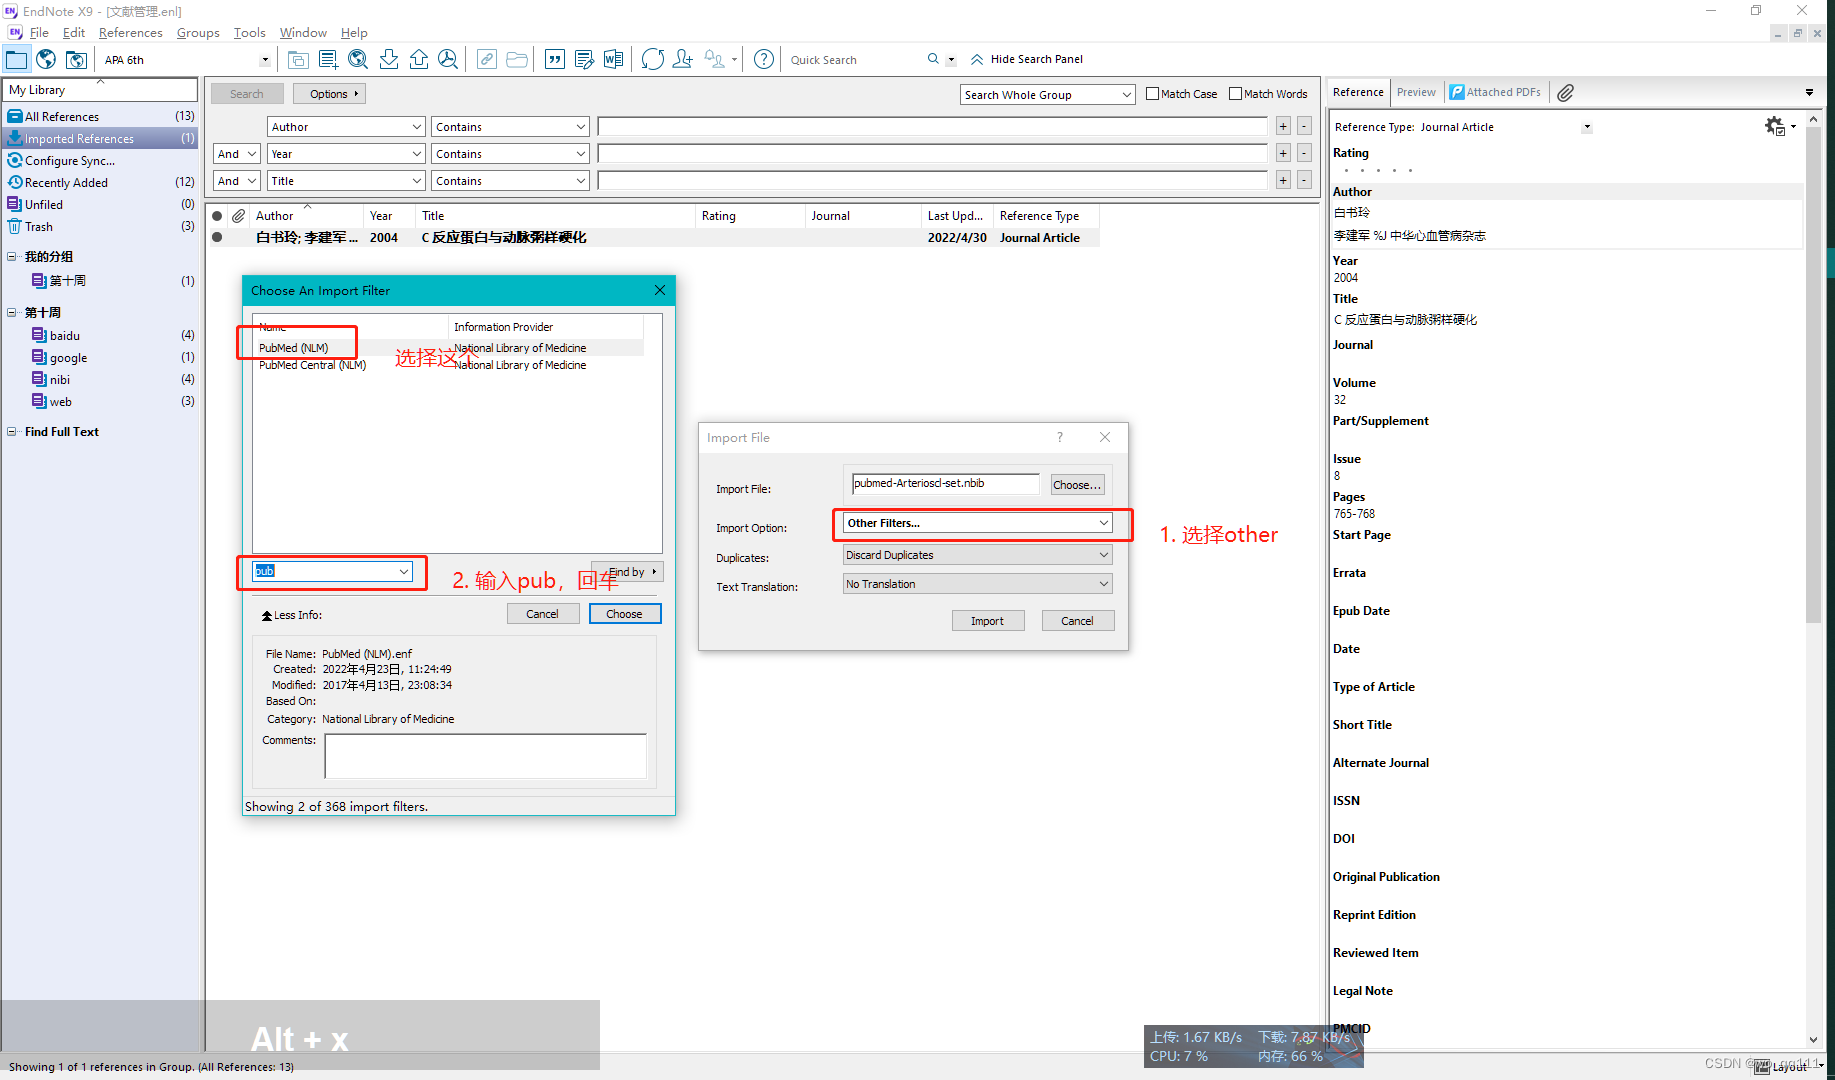Click Copy to Local Library toolbar icon
This screenshot has width=1835, height=1080.
(x=298, y=59)
